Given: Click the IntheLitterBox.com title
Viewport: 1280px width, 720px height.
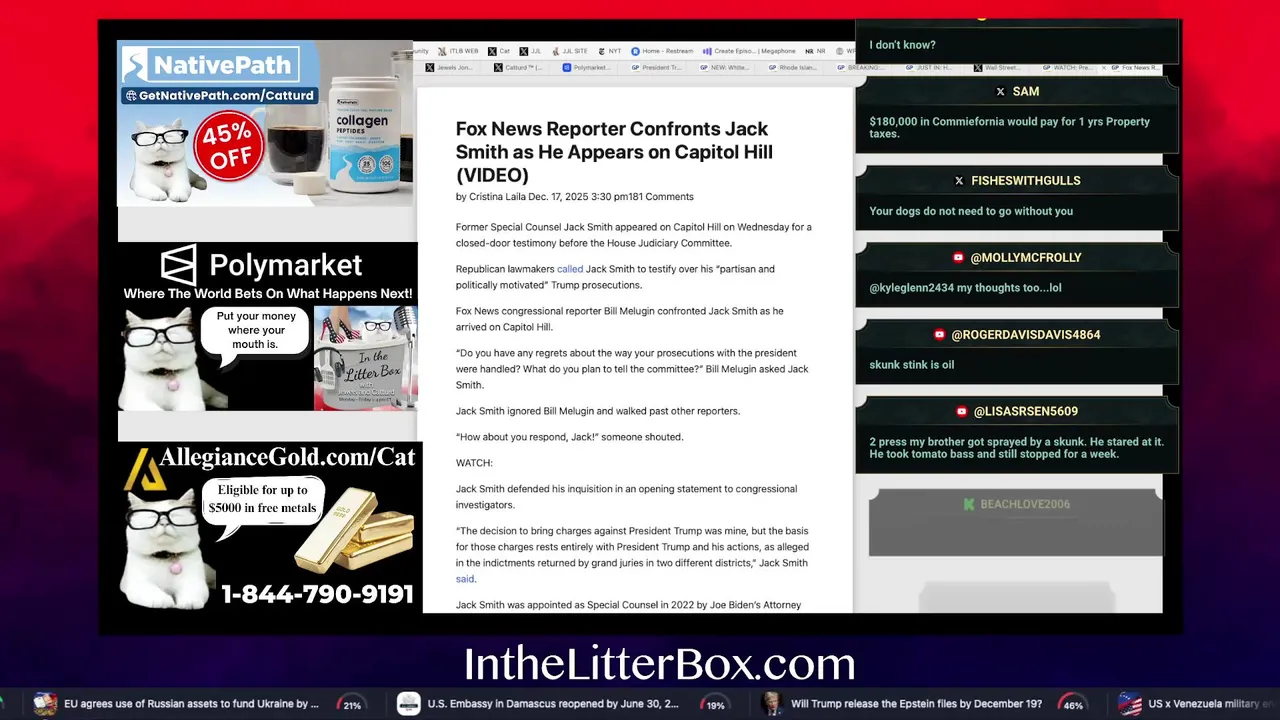Looking at the screenshot, I should pos(659,664).
